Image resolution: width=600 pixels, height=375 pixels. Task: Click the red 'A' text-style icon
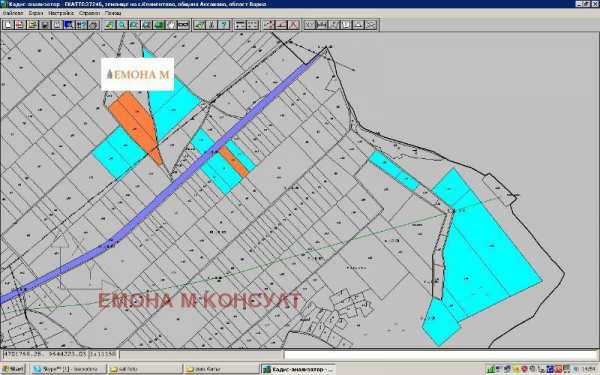click(x=293, y=25)
